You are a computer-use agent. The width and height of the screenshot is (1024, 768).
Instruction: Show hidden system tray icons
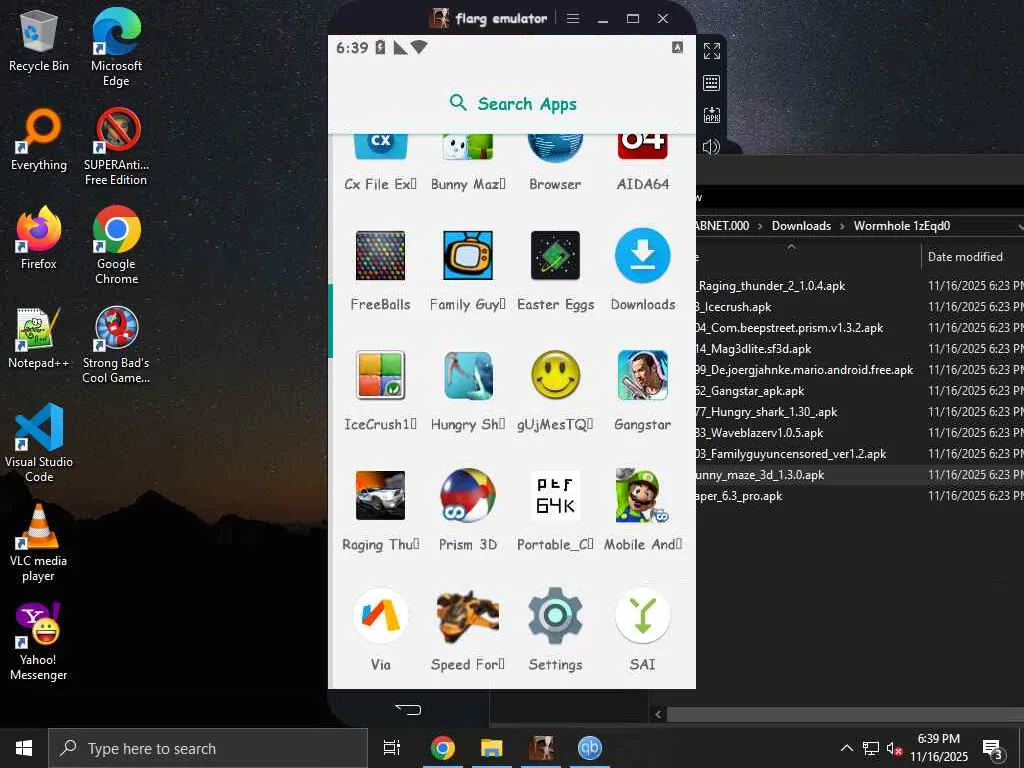click(x=846, y=748)
